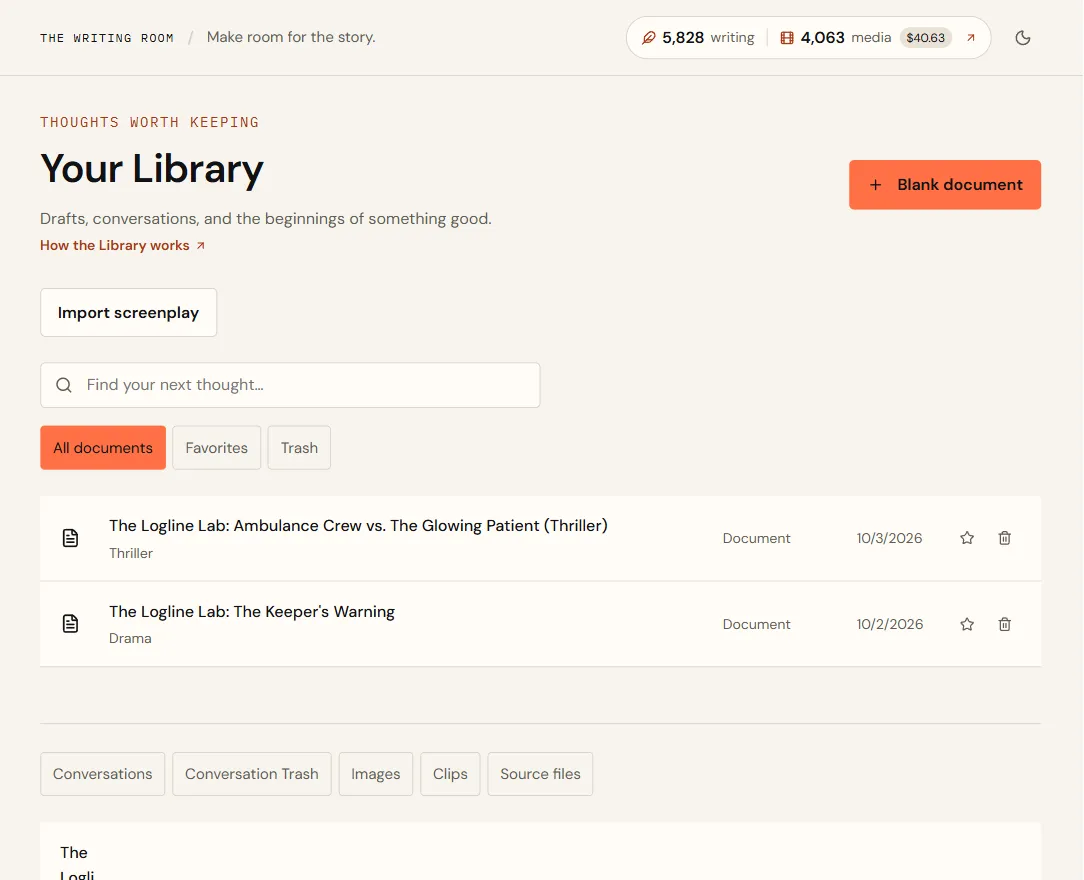1084x880 pixels.
Task: Select the Images tab
Action: pyautogui.click(x=375, y=774)
